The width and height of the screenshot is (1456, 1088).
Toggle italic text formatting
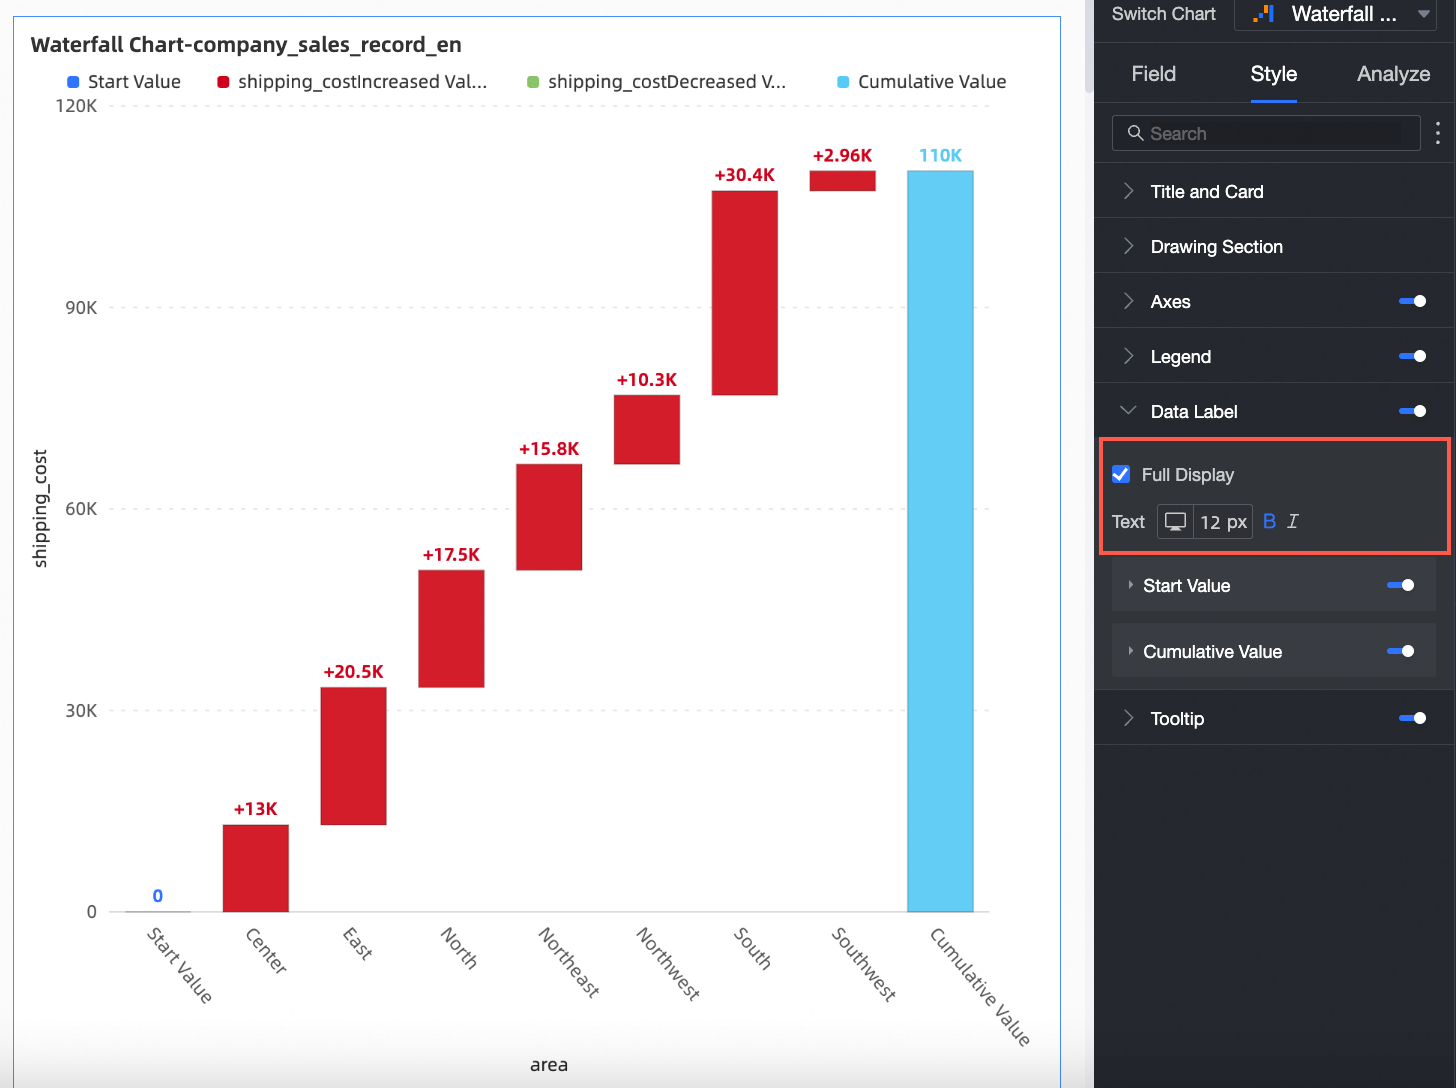pyautogui.click(x=1293, y=521)
